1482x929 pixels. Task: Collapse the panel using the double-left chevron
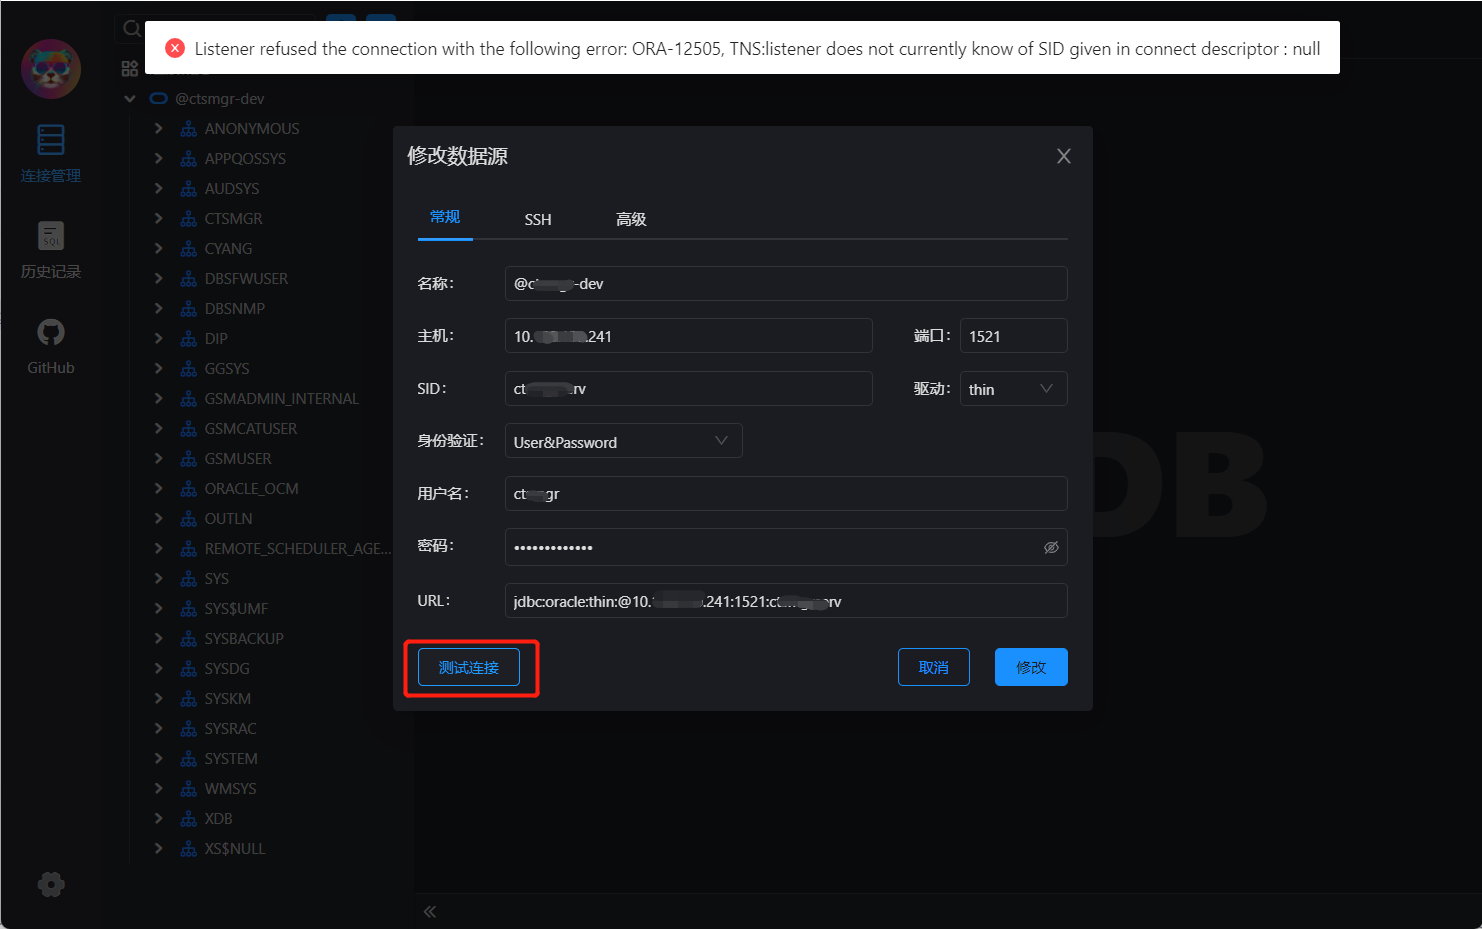point(429,911)
